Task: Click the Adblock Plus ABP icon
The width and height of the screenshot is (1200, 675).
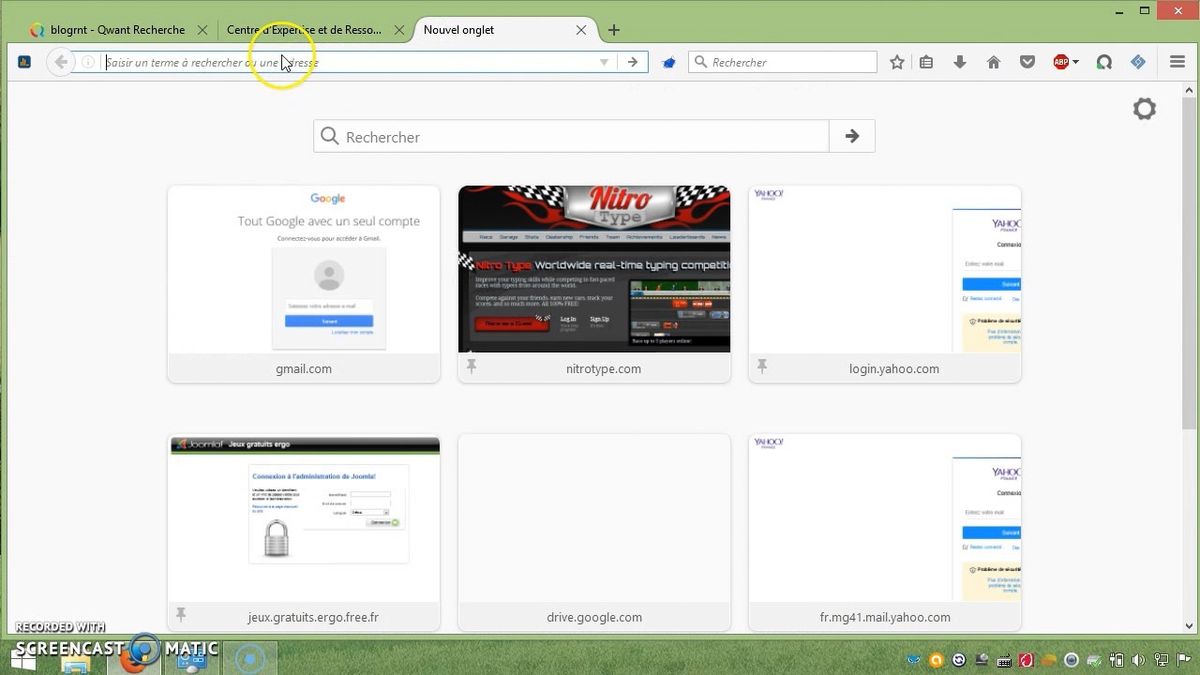Action: pos(1062,62)
